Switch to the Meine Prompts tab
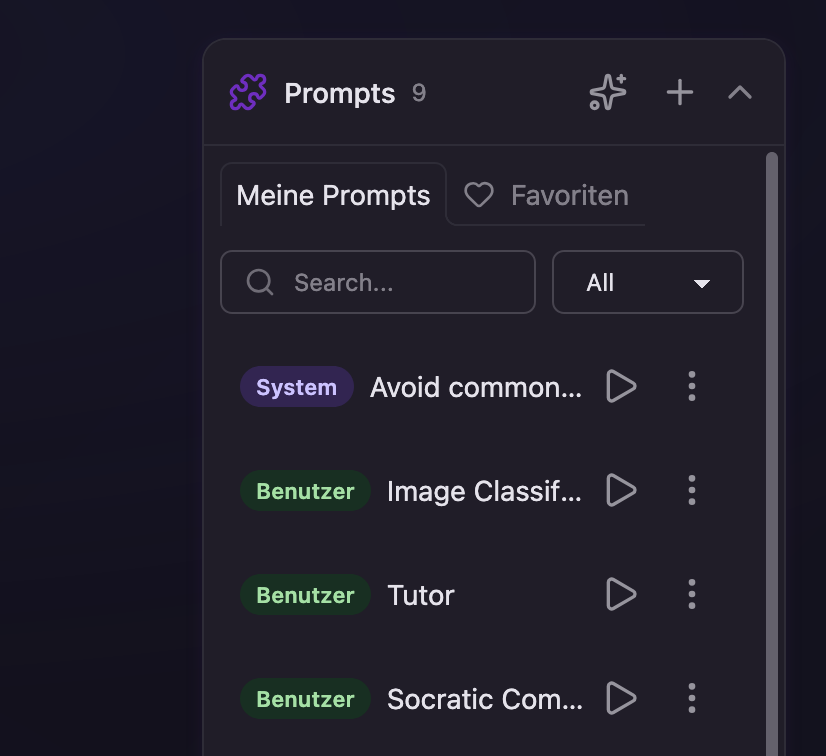The width and height of the screenshot is (826, 756). tap(333, 195)
